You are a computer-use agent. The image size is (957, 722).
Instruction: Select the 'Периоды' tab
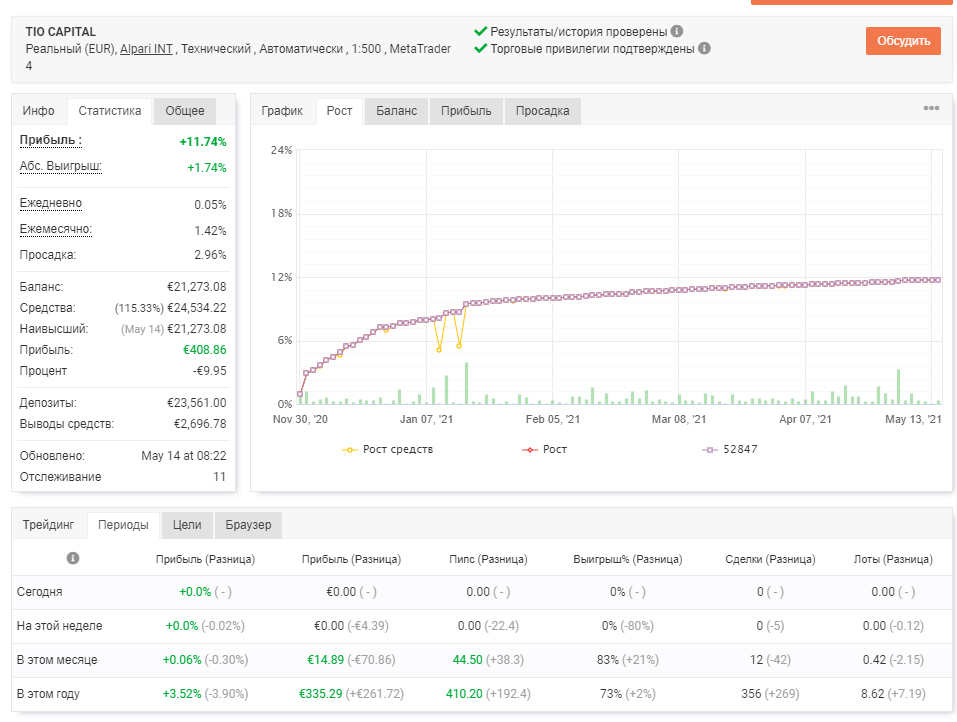click(123, 525)
